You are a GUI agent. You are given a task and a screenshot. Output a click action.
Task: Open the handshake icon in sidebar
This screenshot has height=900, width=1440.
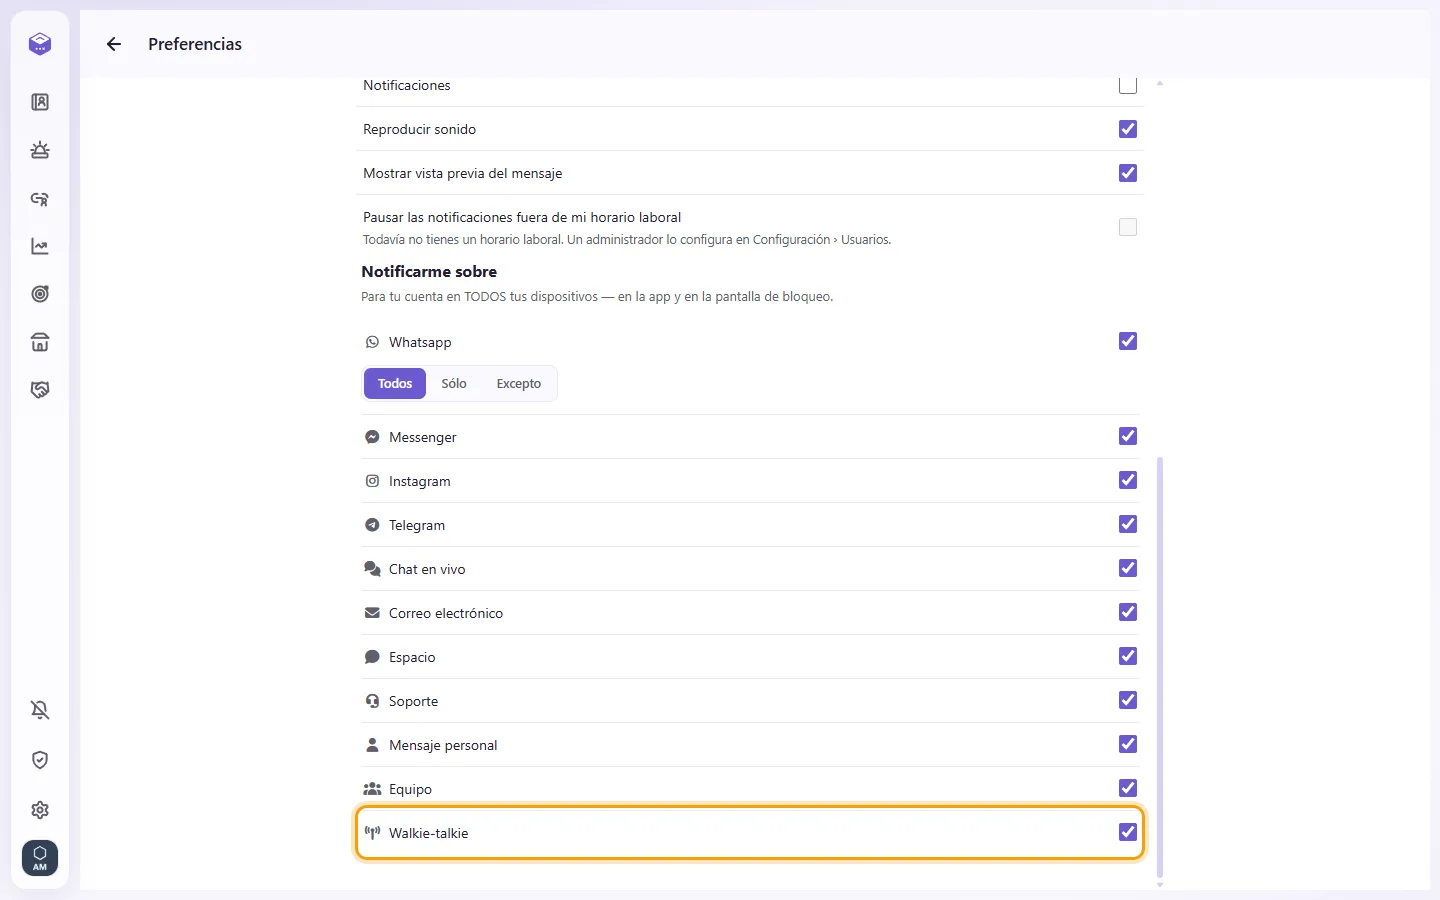(x=40, y=390)
